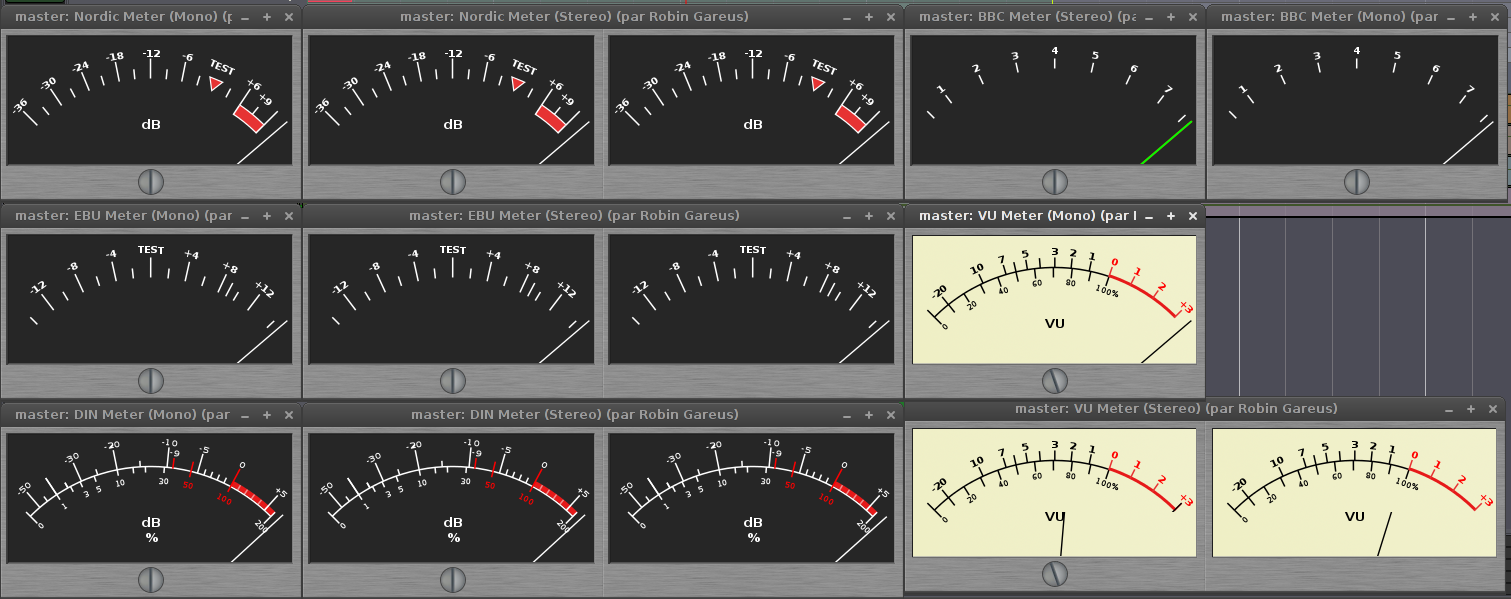Focus the Nordic Meter (Stereo) window title

[574, 17]
